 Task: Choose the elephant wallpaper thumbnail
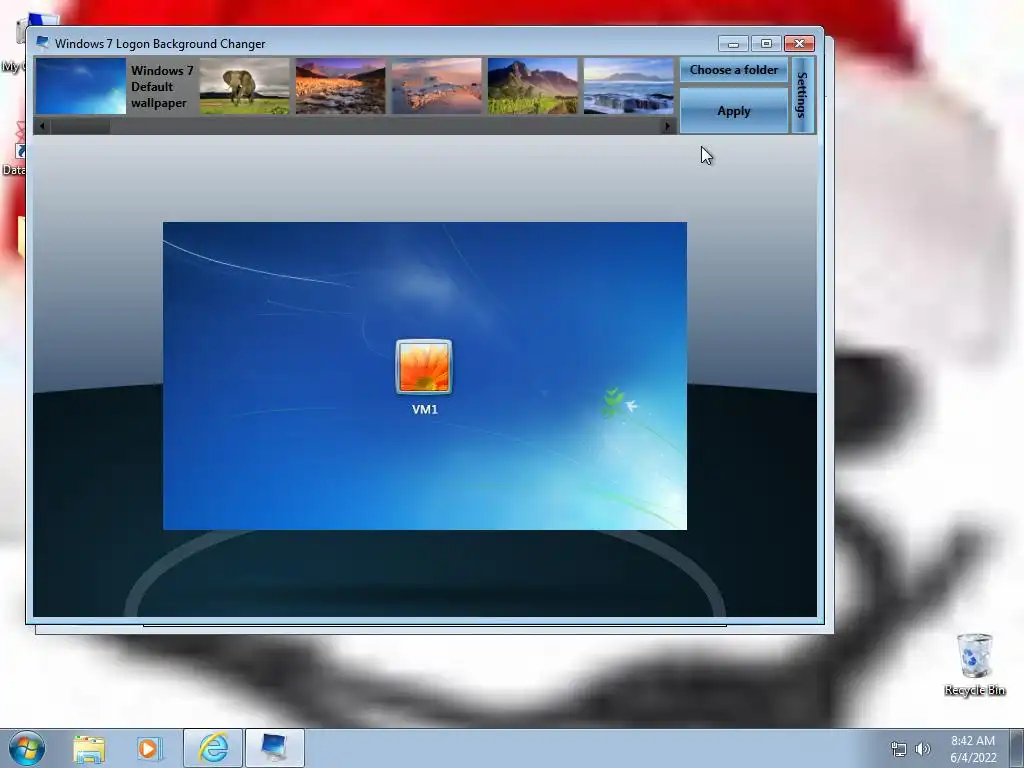(x=244, y=86)
